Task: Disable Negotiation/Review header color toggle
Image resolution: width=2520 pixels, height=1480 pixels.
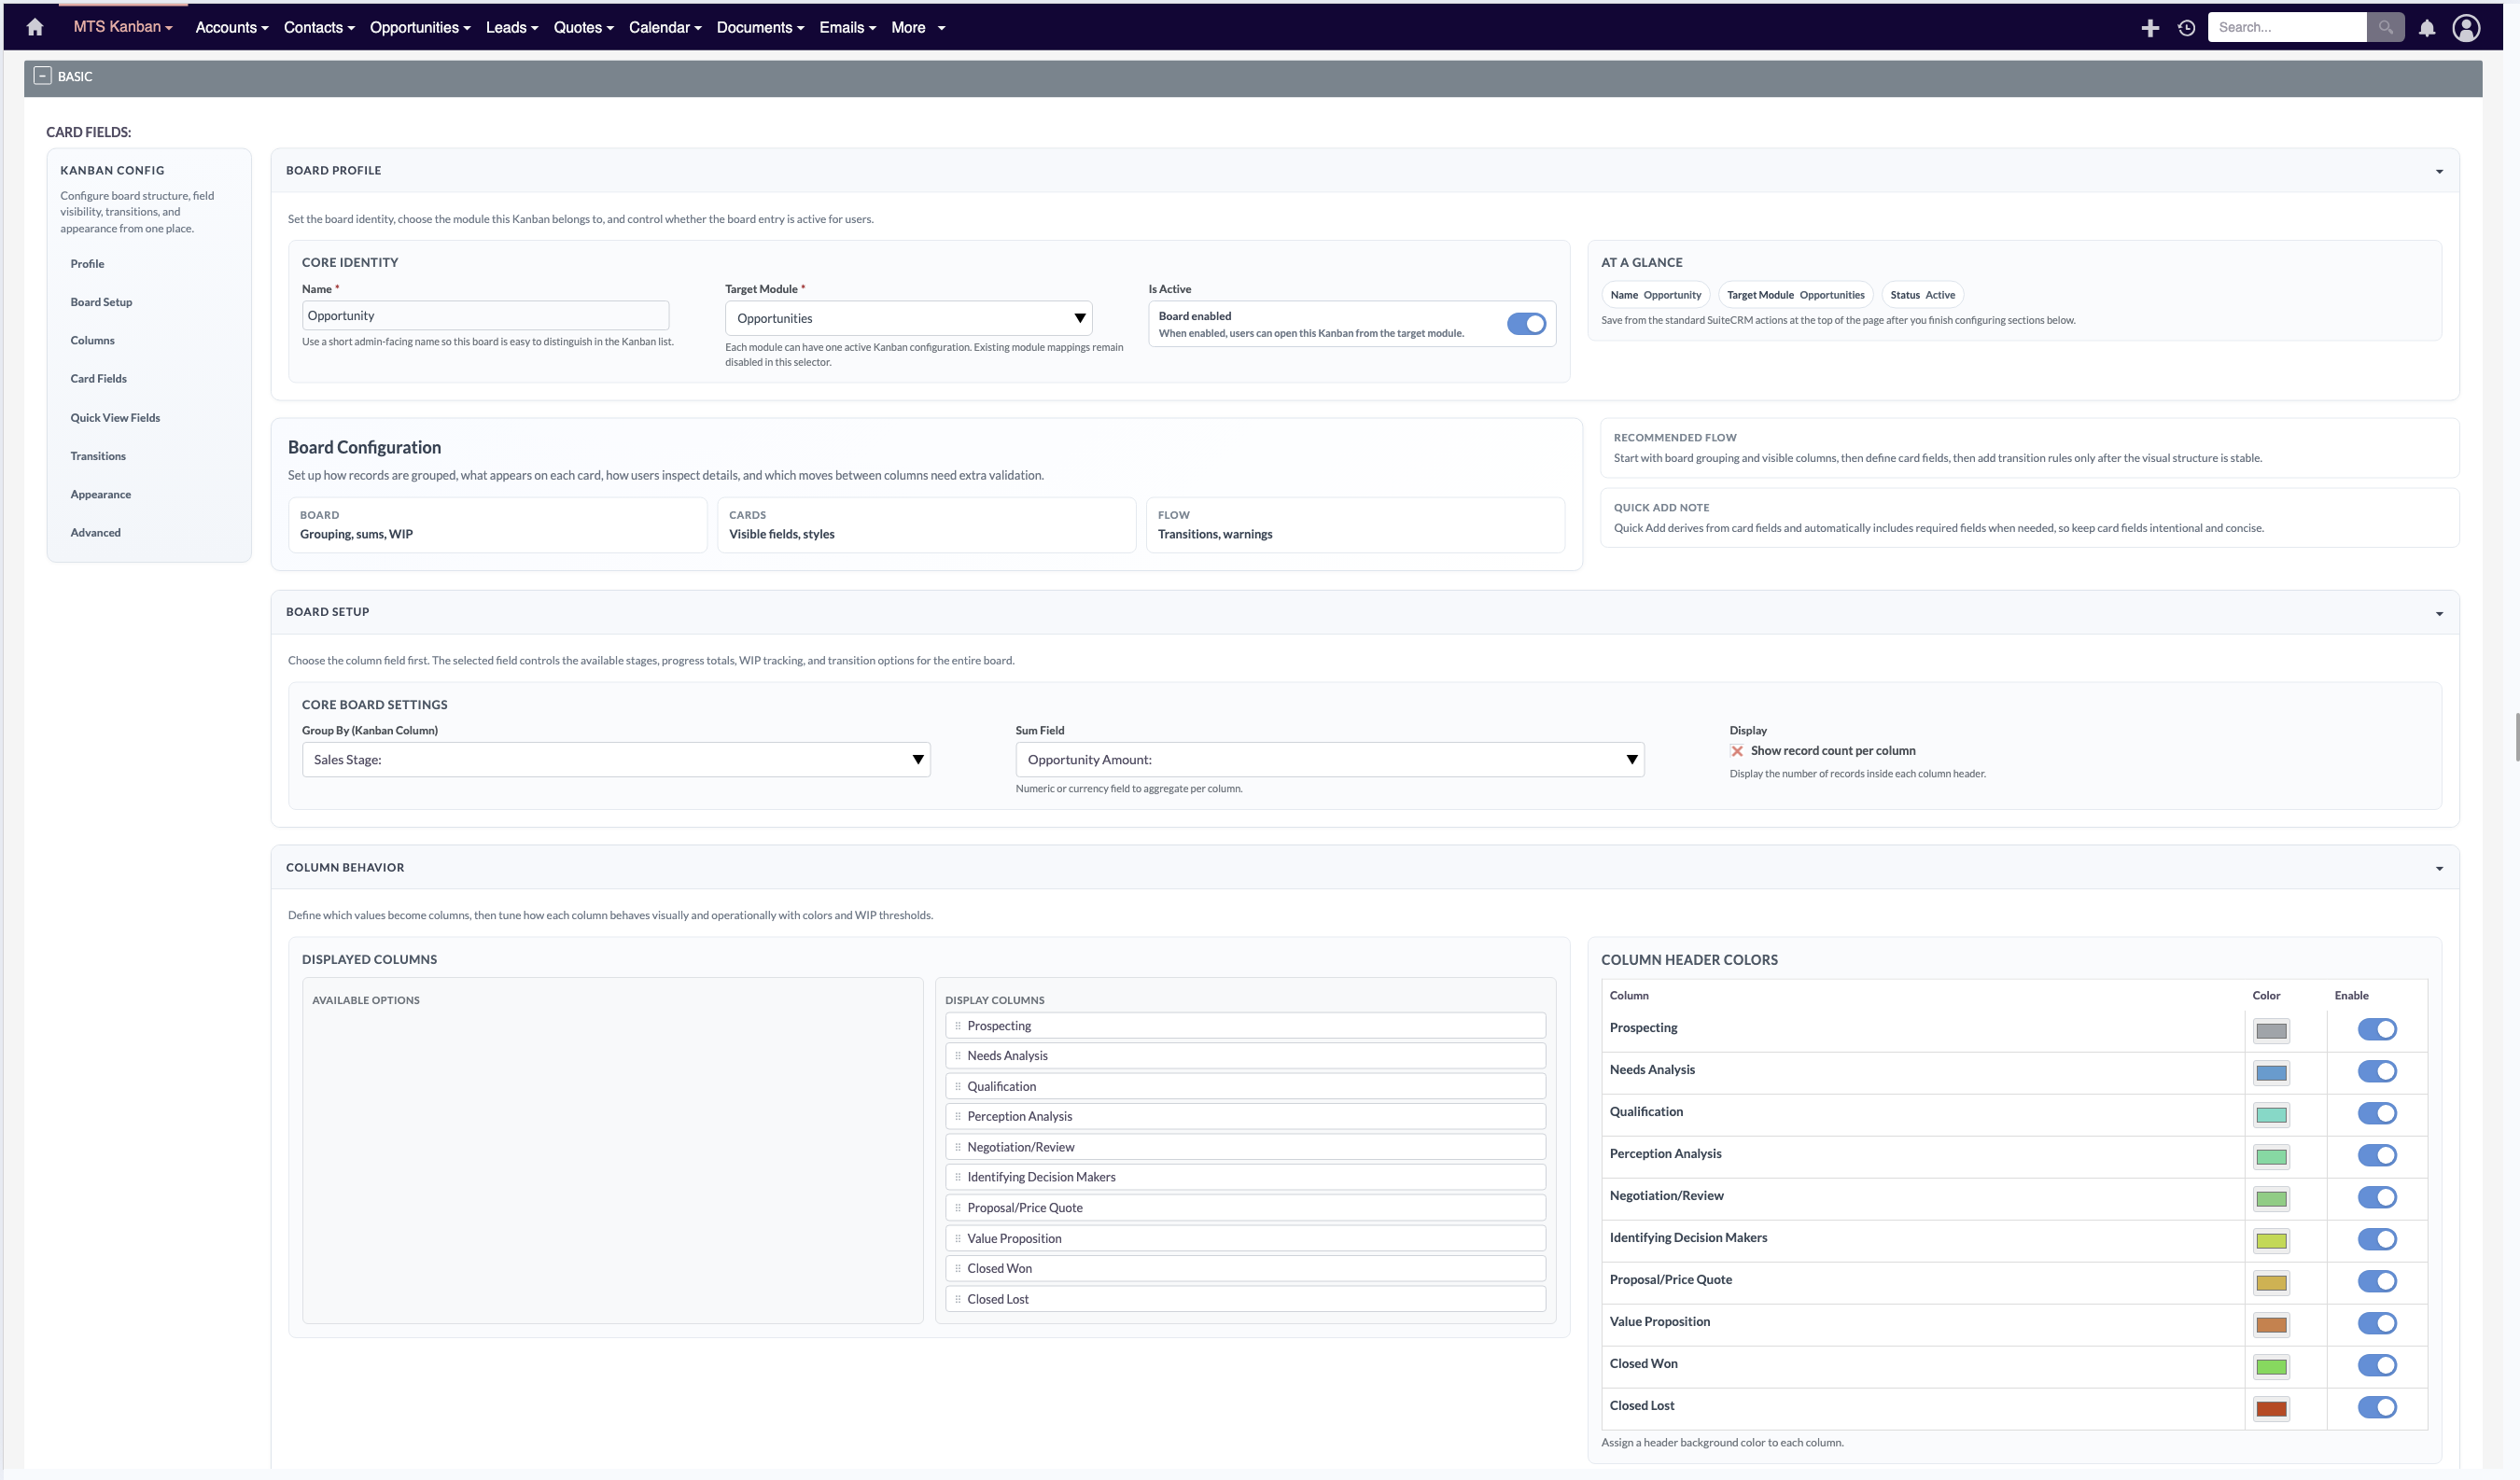Action: (2377, 1198)
